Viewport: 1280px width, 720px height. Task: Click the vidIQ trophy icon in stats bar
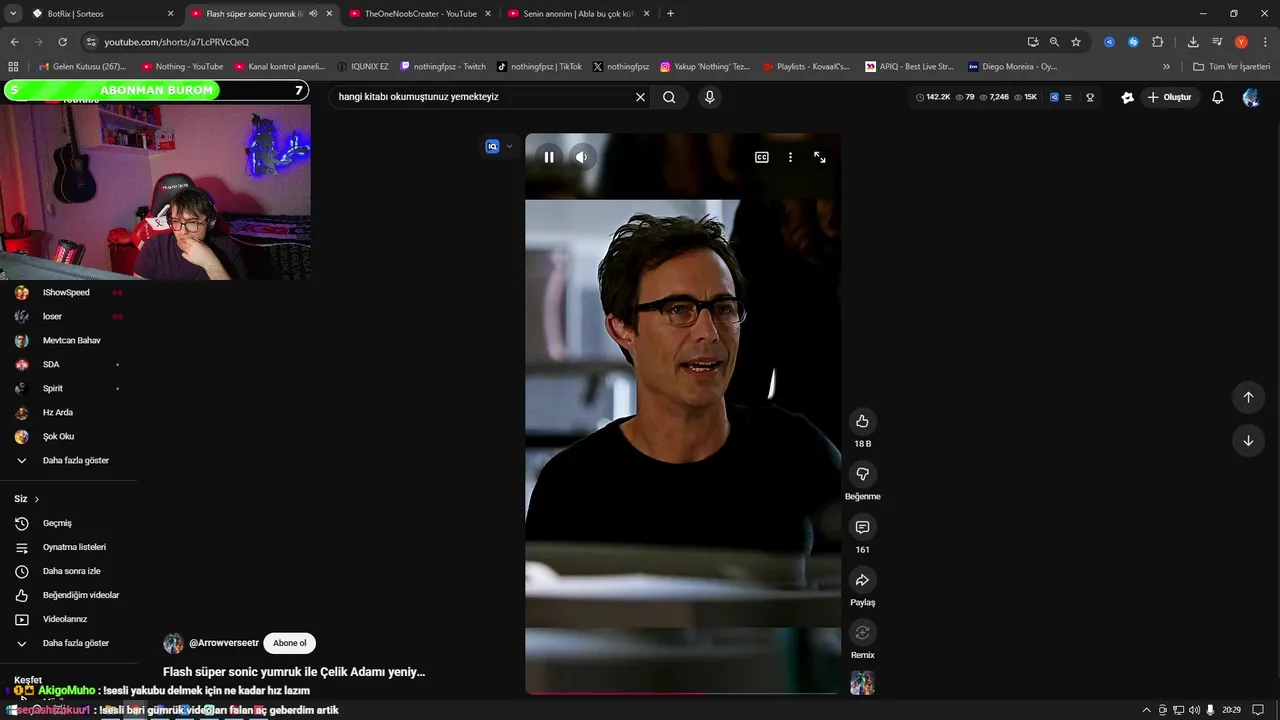pos(1090,97)
